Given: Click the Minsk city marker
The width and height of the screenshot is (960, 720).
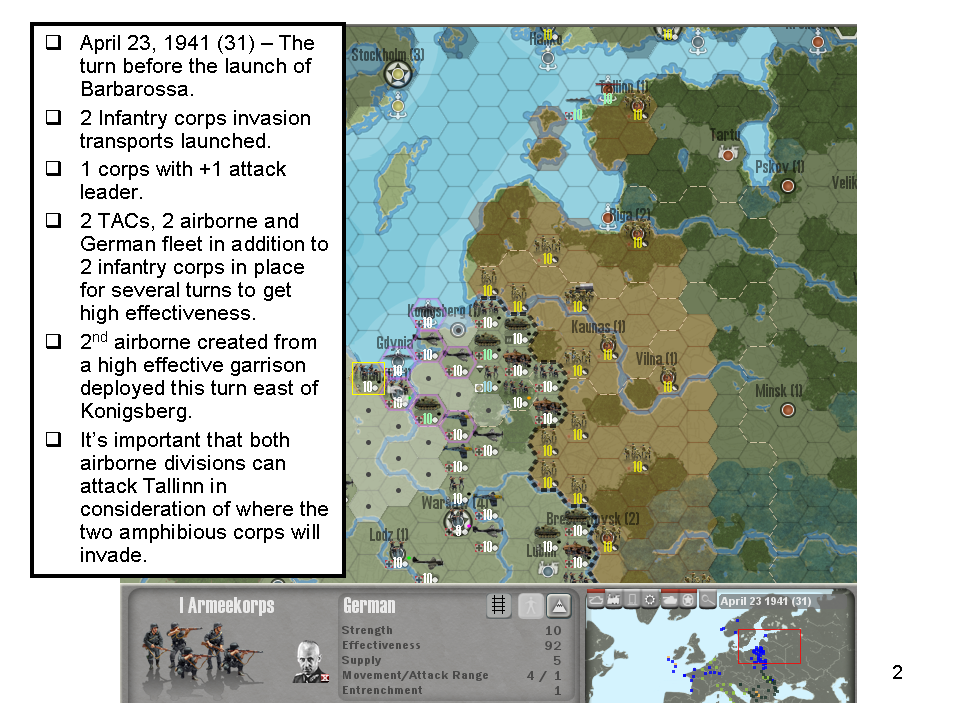Looking at the screenshot, I should 787,409.
